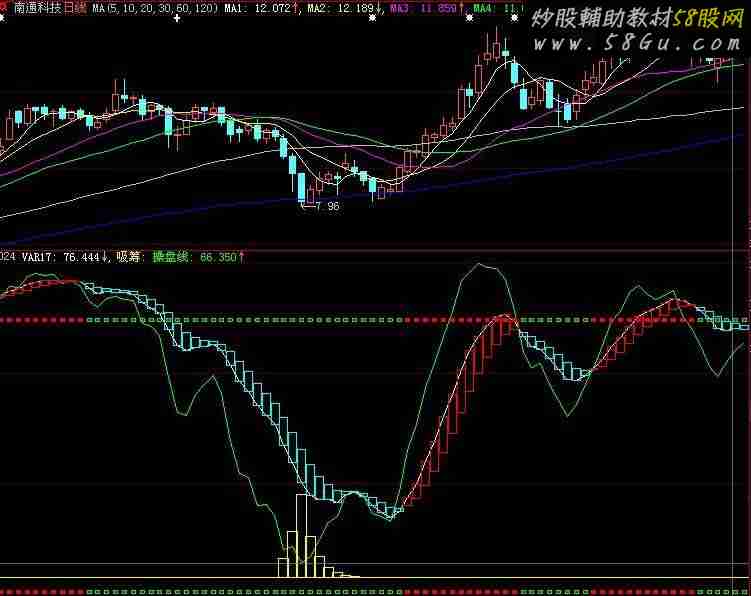Click the green indicator line's highest peak
This screenshot has width=751, height=596.
pos(483,265)
